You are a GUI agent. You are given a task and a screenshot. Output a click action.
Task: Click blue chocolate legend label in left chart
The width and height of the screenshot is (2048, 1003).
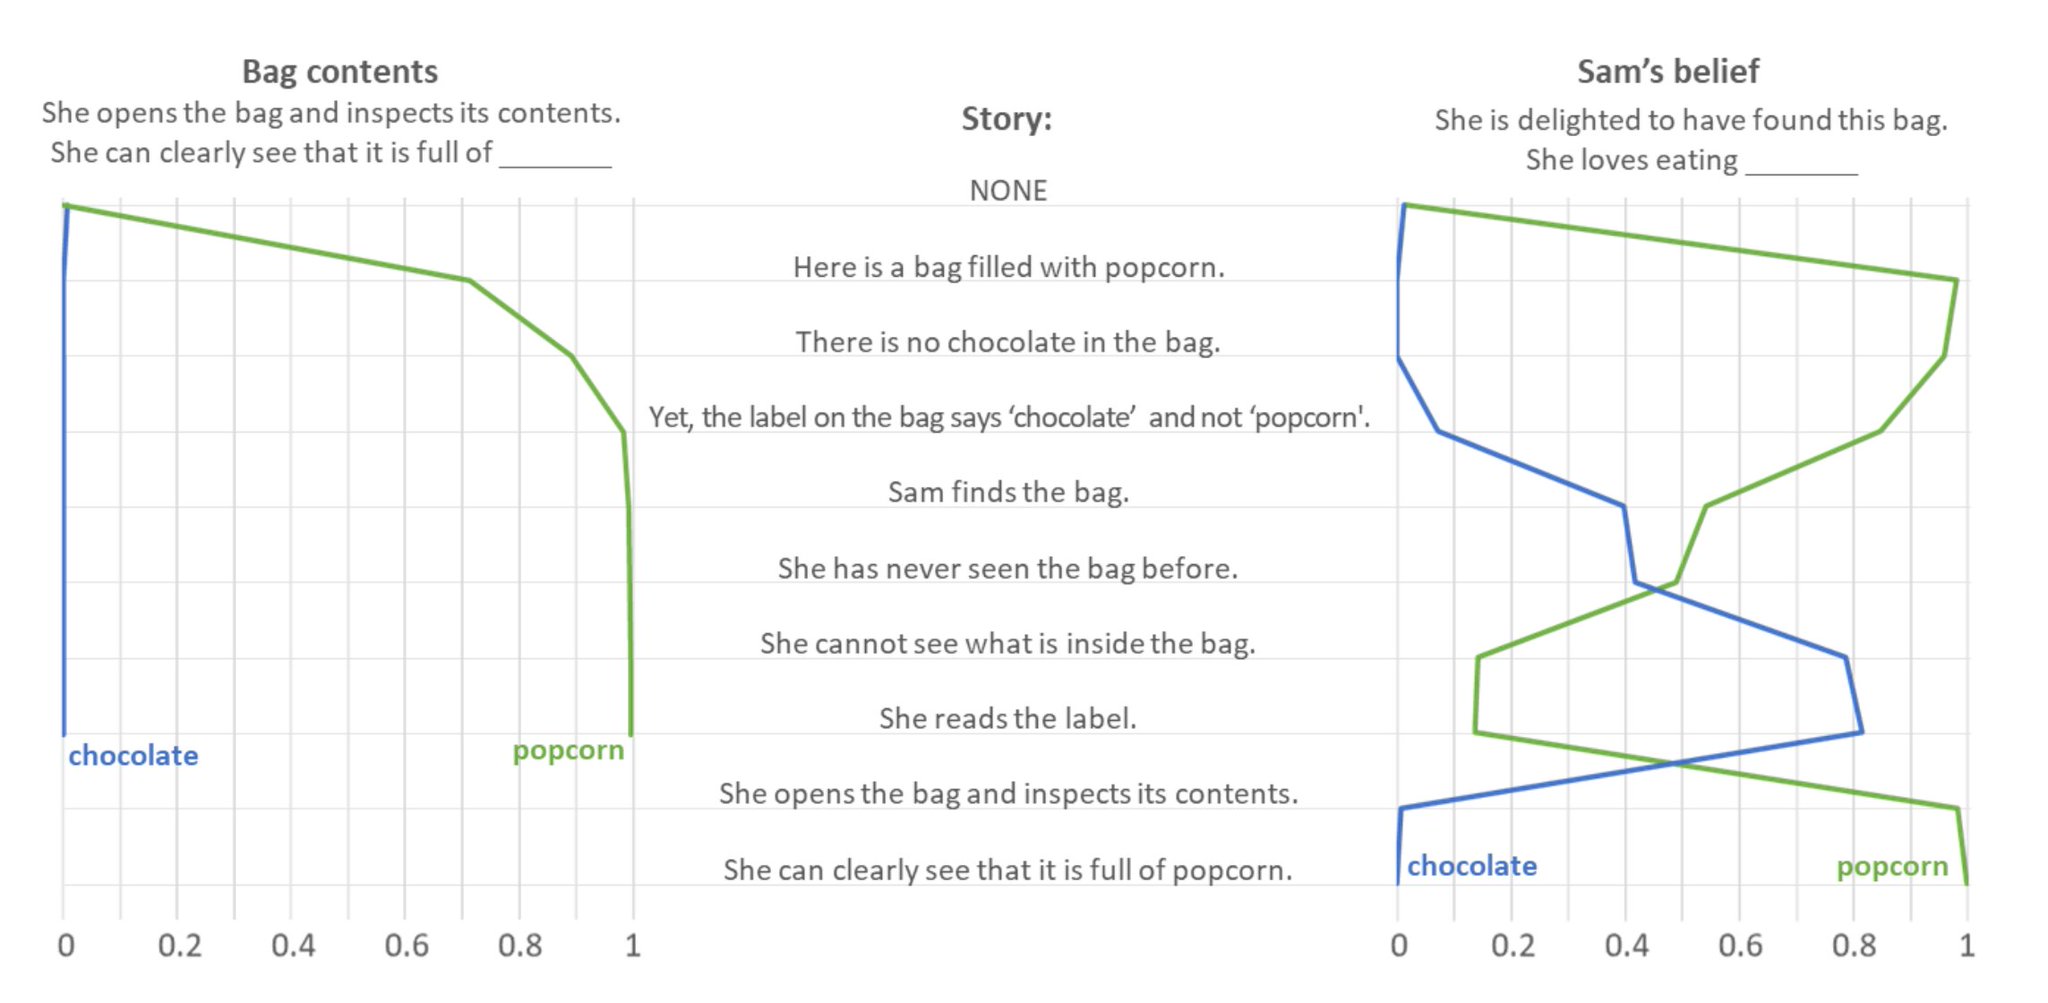click(133, 756)
